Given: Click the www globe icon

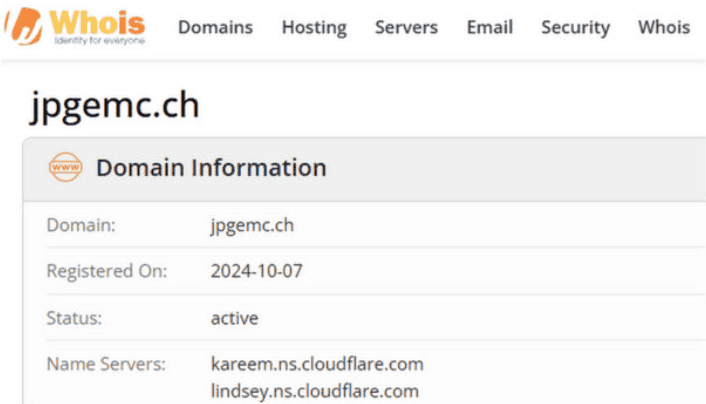Looking at the screenshot, I should coord(66,167).
